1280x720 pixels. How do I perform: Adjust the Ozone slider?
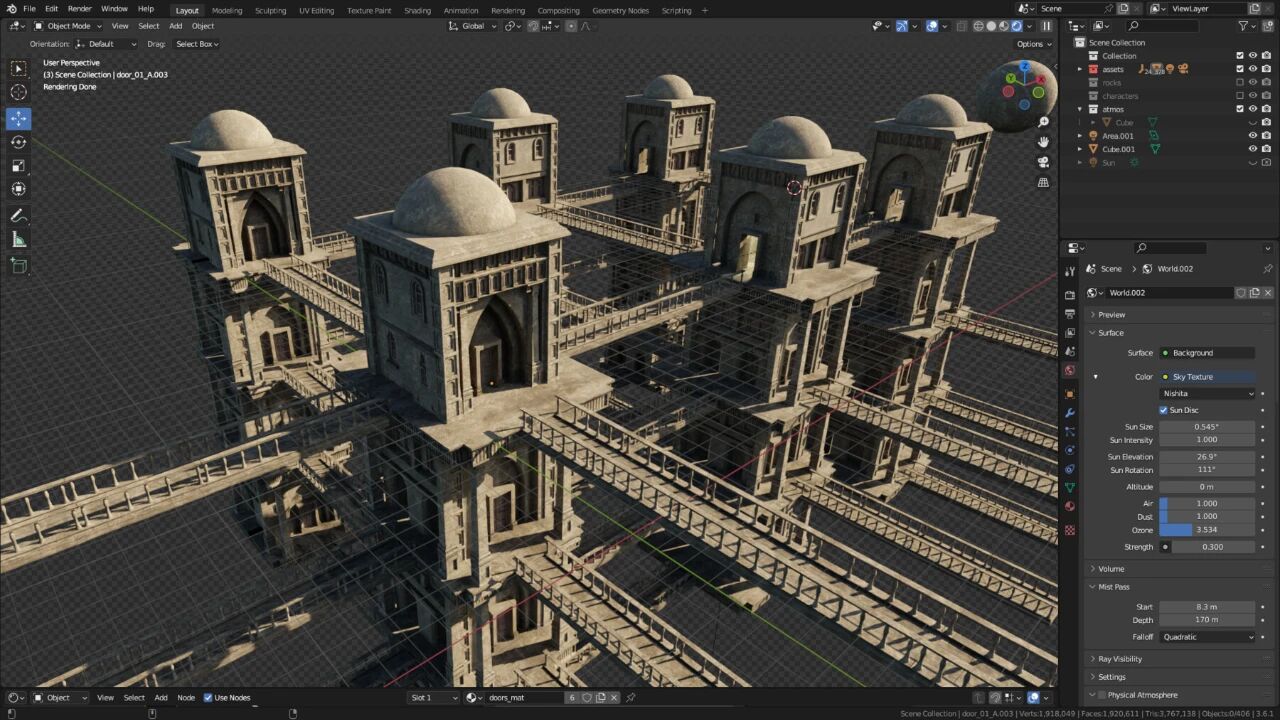[1207, 530]
